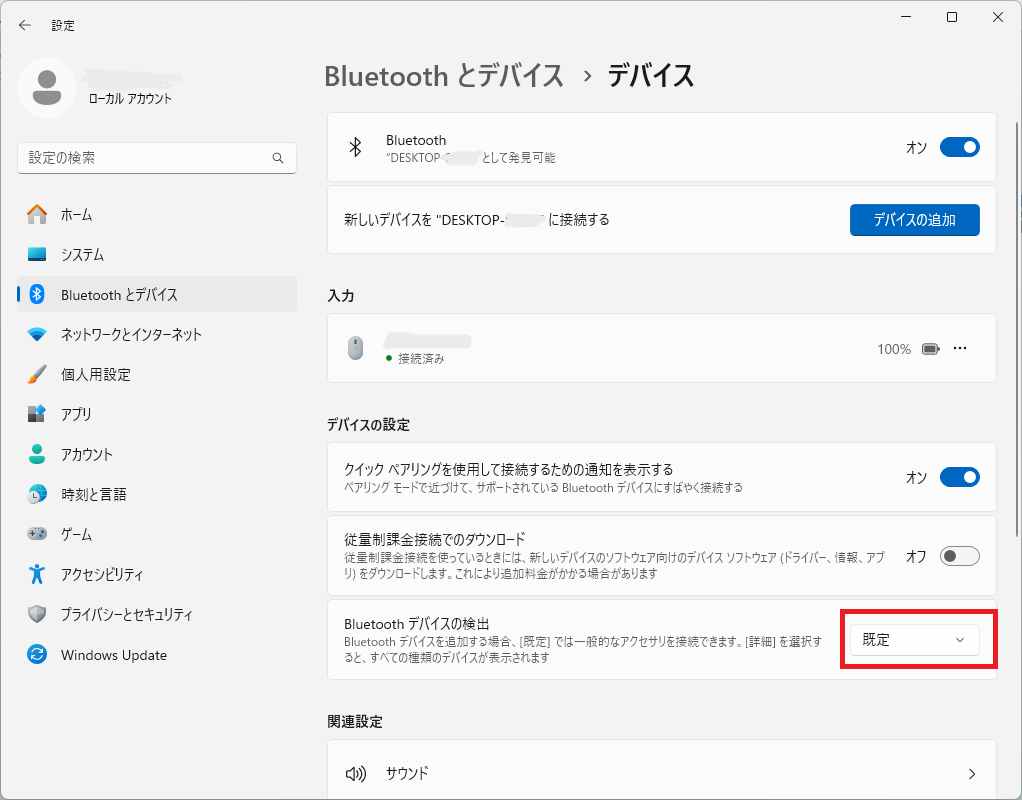Open アクセシビリティ settings page
This screenshot has width=1022, height=800.
click(157, 574)
